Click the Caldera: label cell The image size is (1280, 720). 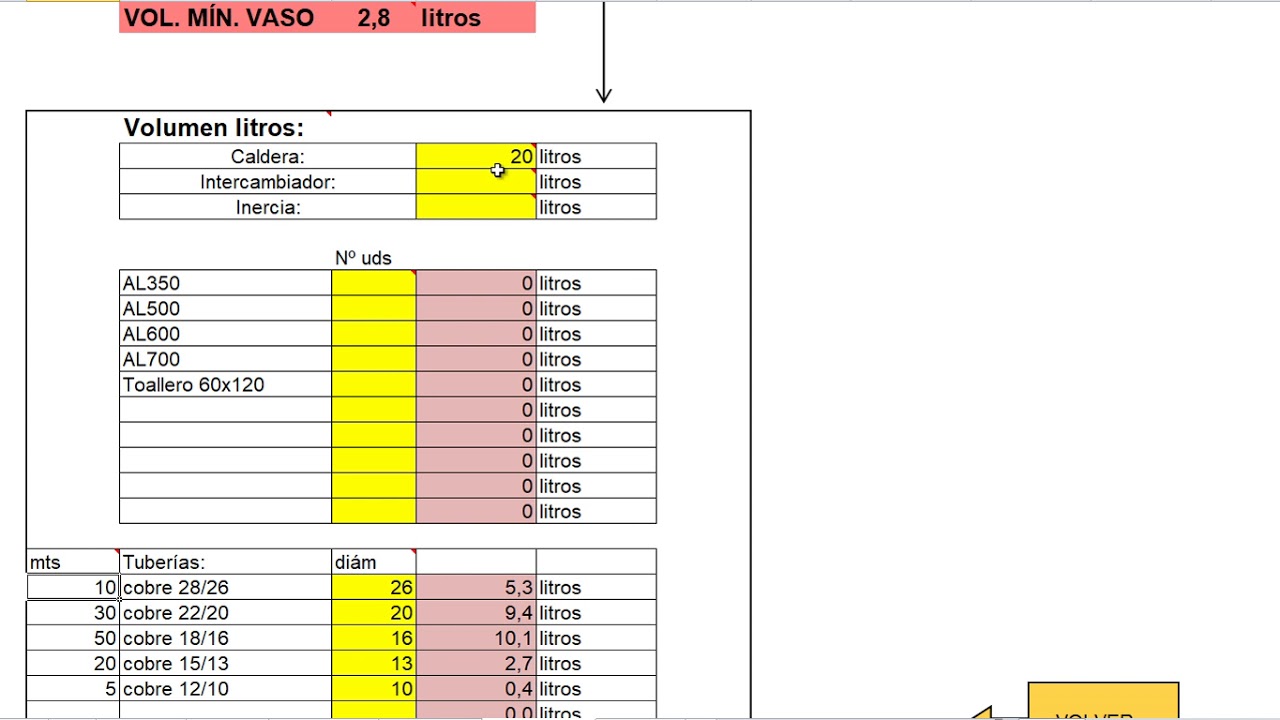267,156
